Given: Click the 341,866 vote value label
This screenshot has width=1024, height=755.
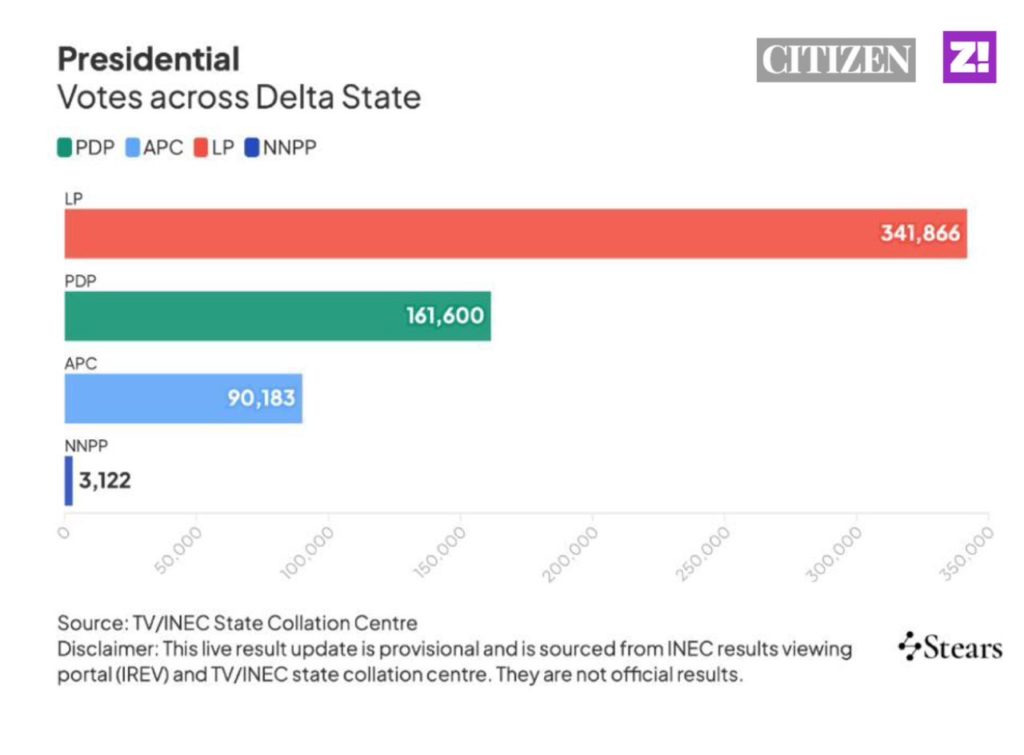Looking at the screenshot, I should 920,234.
